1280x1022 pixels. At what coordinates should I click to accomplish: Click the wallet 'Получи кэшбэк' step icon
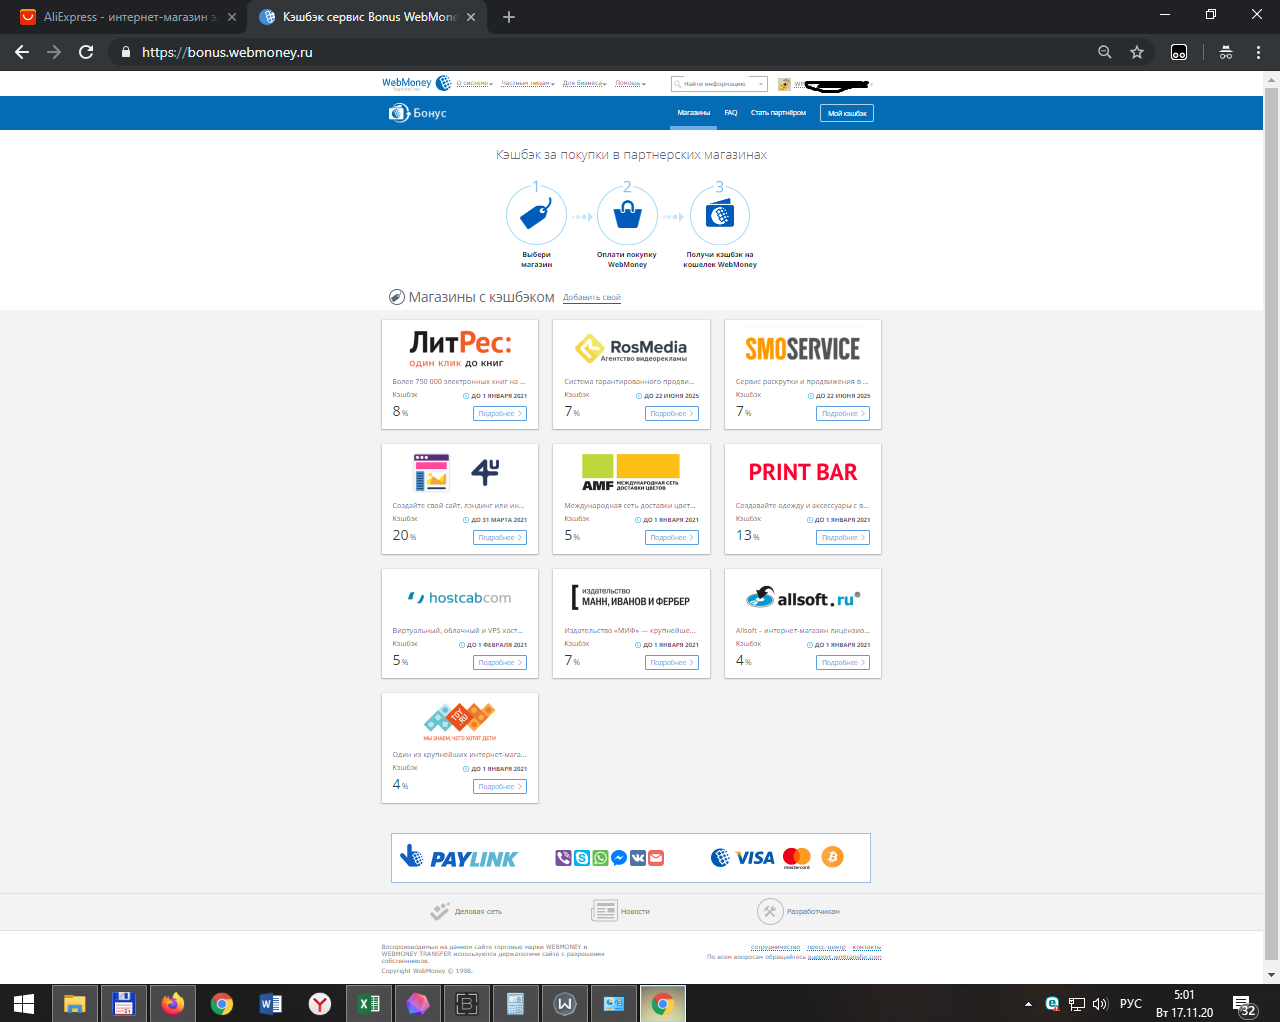[x=719, y=215]
